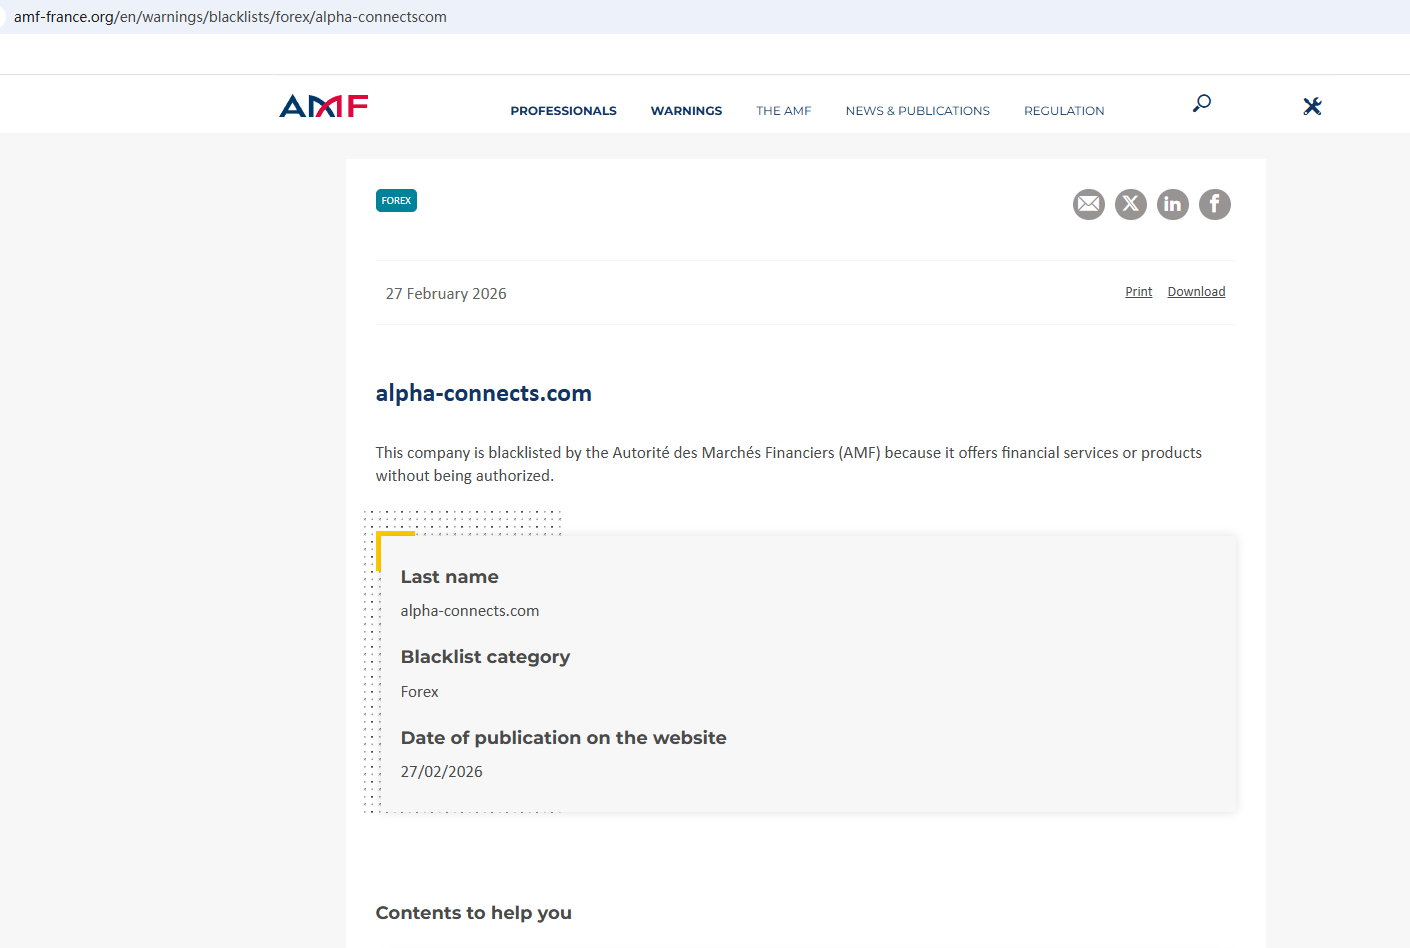Open the Warnings menu

coord(686,111)
